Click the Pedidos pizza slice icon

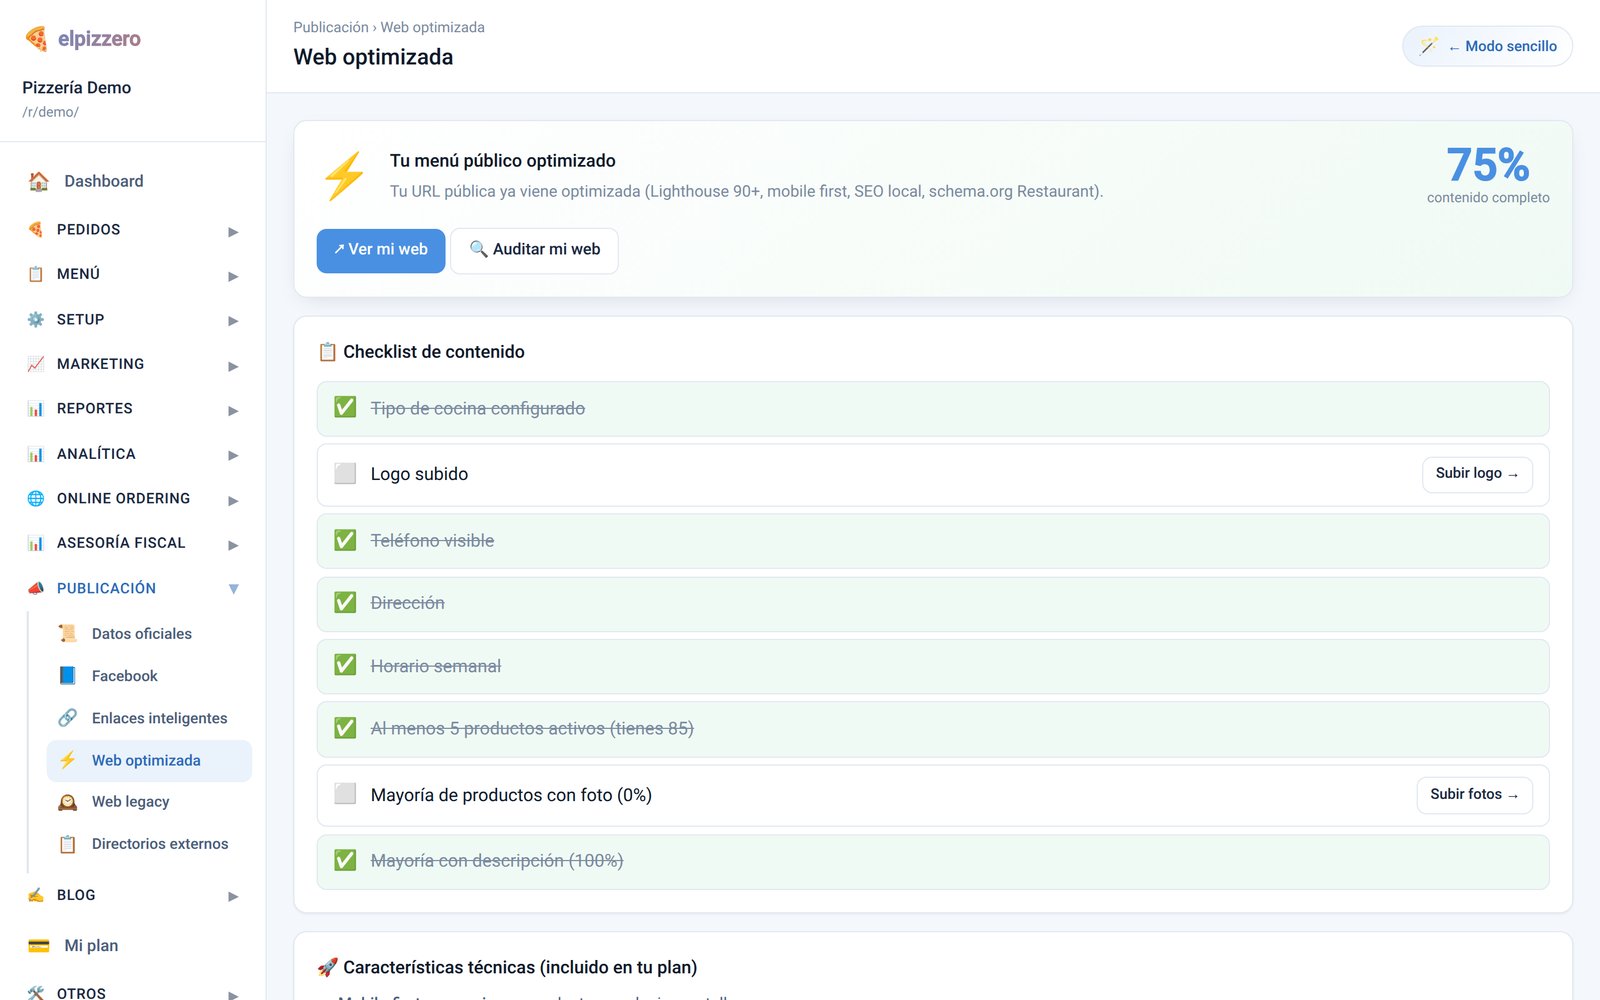point(36,229)
